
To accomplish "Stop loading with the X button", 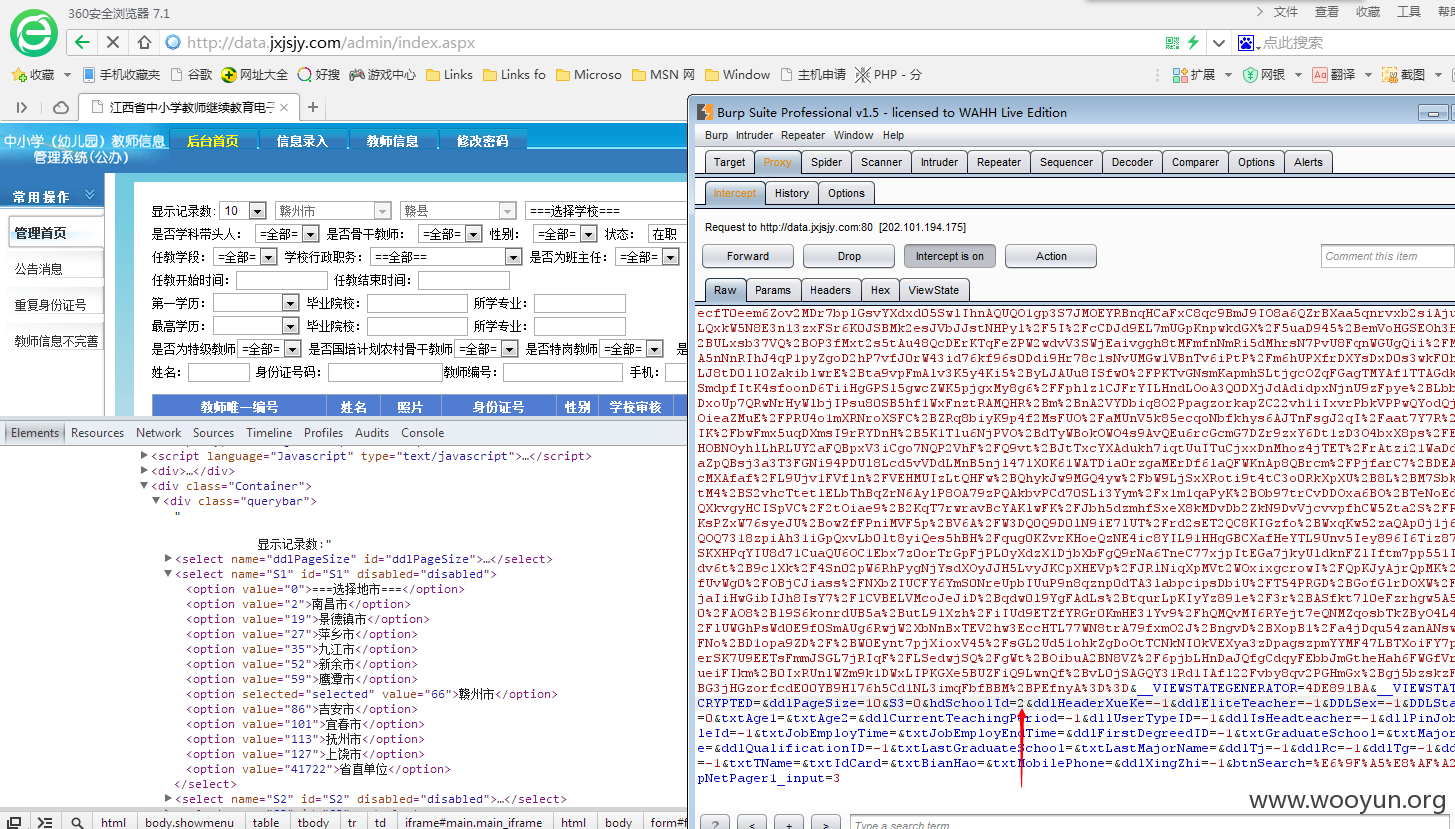I will (x=112, y=42).
